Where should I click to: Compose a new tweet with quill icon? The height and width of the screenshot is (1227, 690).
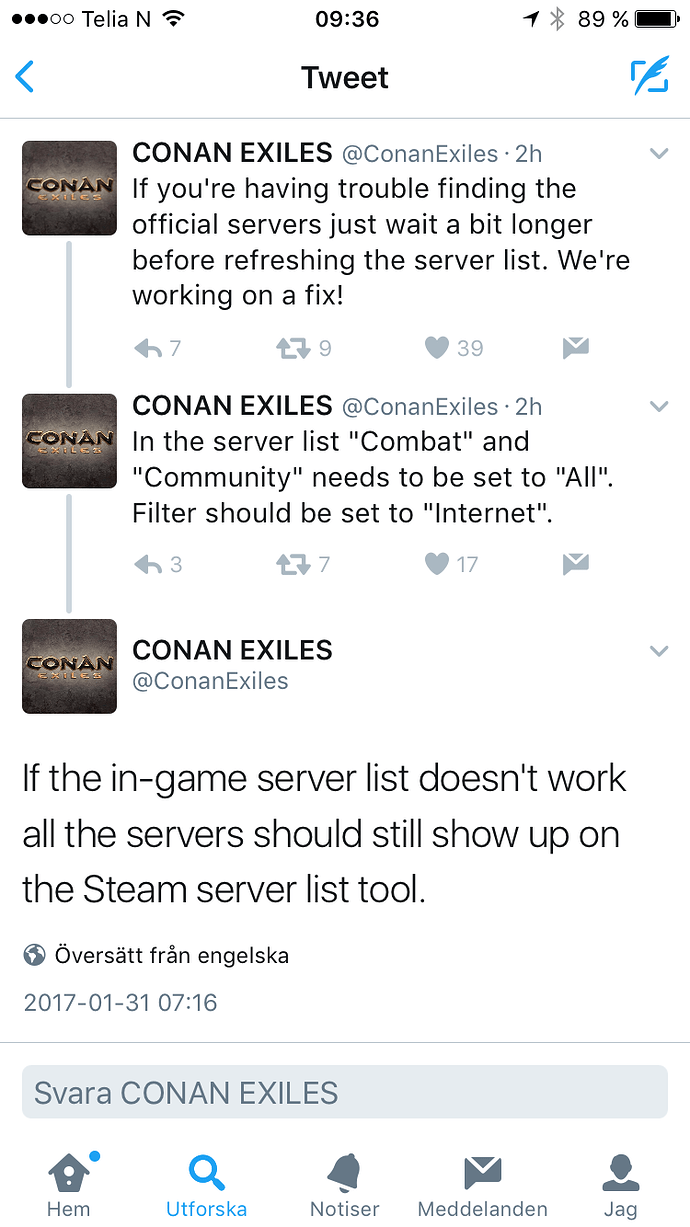pos(650,77)
